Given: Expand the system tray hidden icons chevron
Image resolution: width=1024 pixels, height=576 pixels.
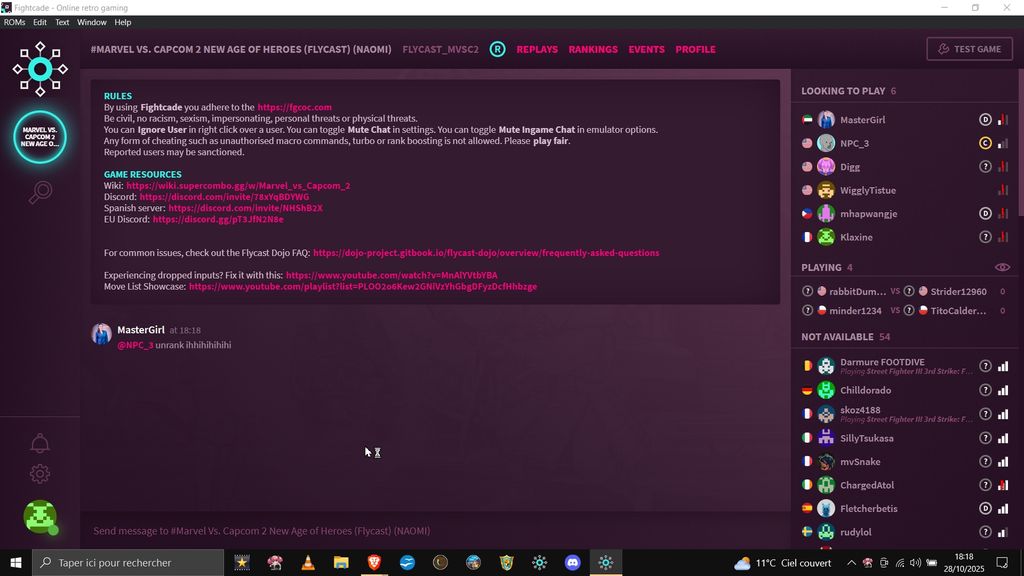Looking at the screenshot, I should 851,563.
